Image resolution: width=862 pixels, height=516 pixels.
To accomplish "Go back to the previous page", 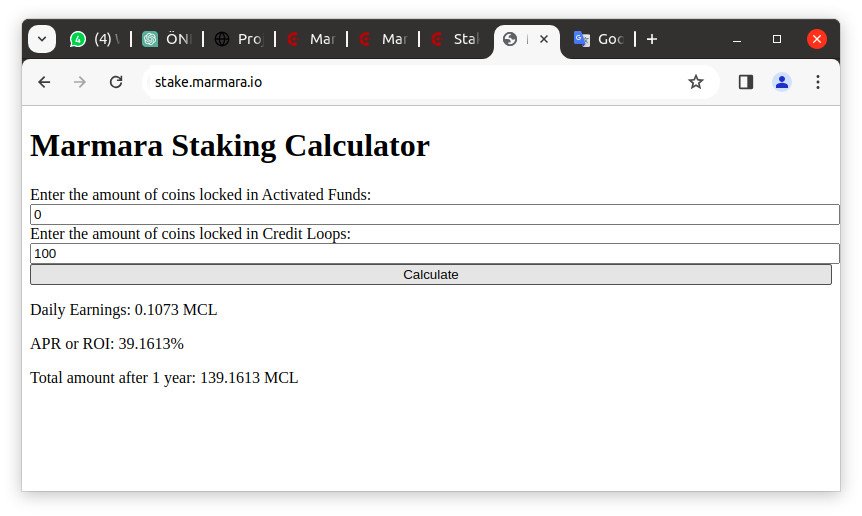I will pos(44,82).
